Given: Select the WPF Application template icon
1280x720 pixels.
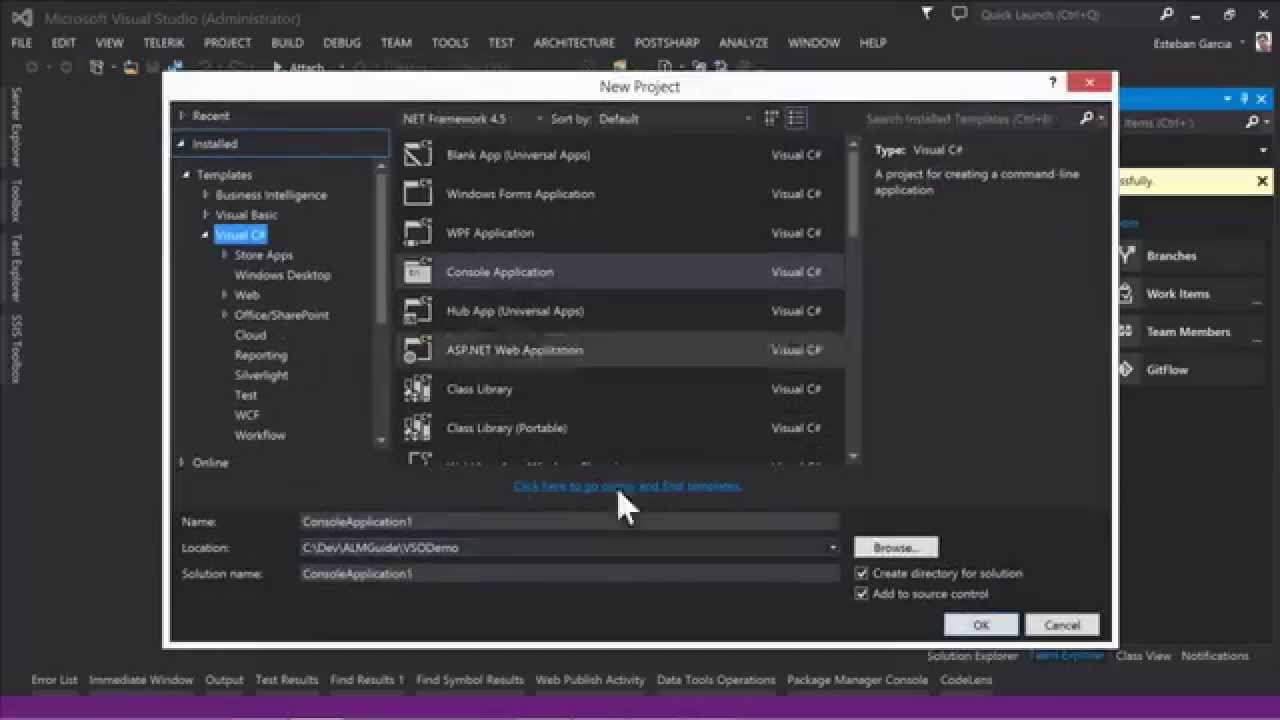Looking at the screenshot, I should tap(417, 233).
